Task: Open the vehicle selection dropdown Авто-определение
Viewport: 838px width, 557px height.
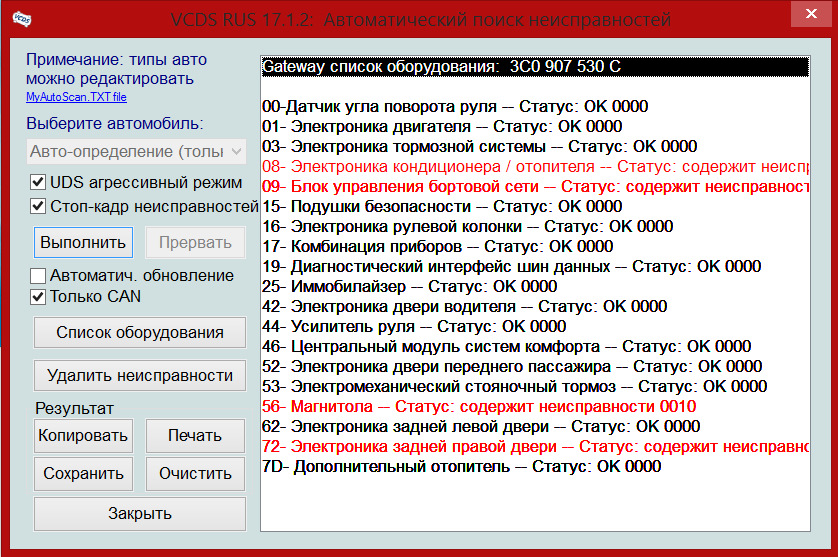Action: [x=136, y=152]
